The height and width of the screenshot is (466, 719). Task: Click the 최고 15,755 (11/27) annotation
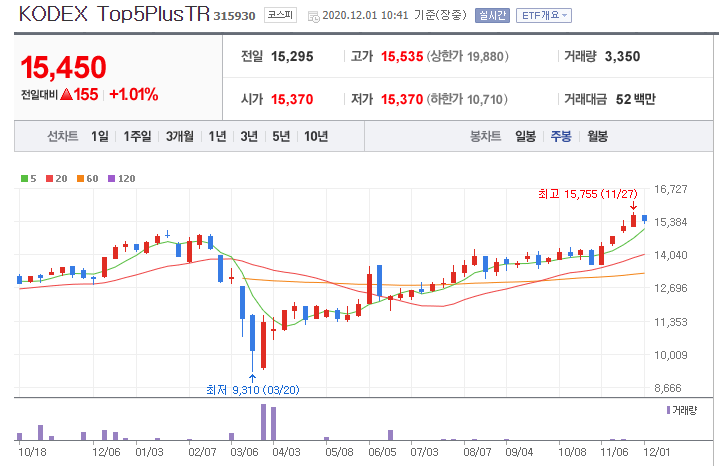tap(587, 194)
